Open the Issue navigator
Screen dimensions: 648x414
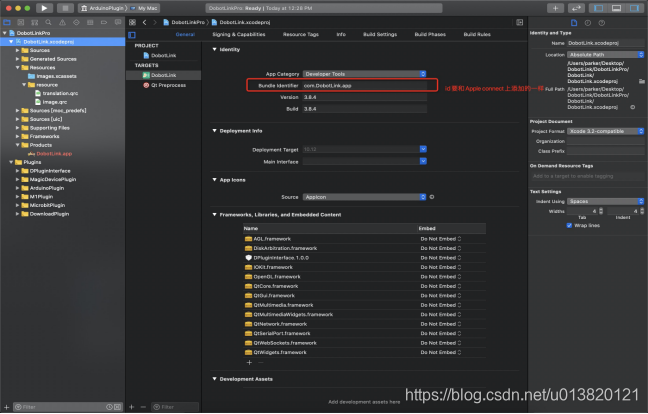(x=62, y=22)
